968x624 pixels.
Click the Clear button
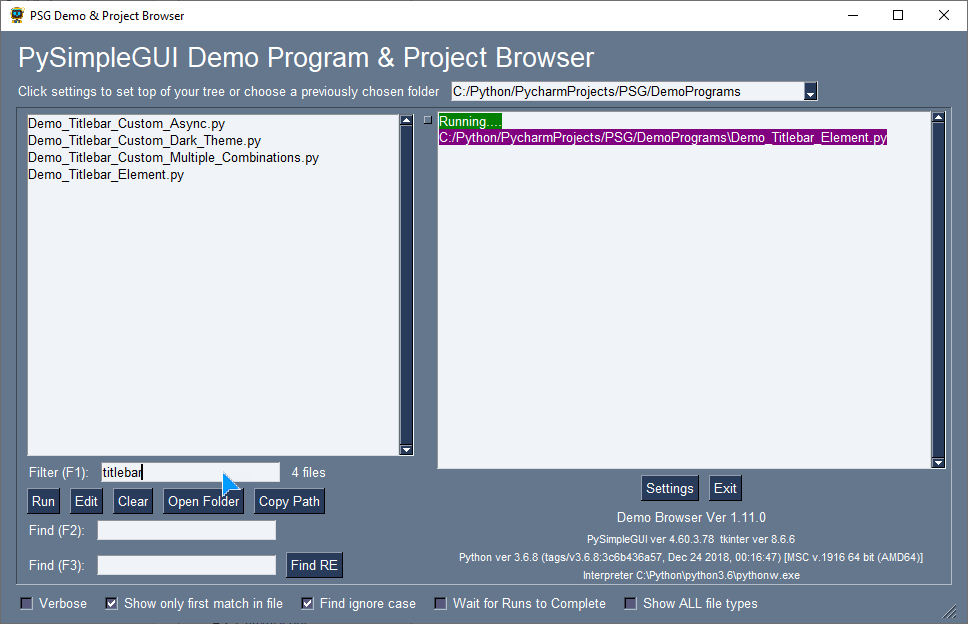[132, 501]
